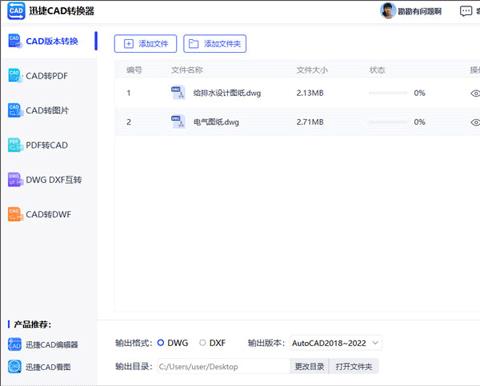The image size is (480, 386).
Task: Click the output directory path field
Action: pyautogui.click(x=223, y=367)
